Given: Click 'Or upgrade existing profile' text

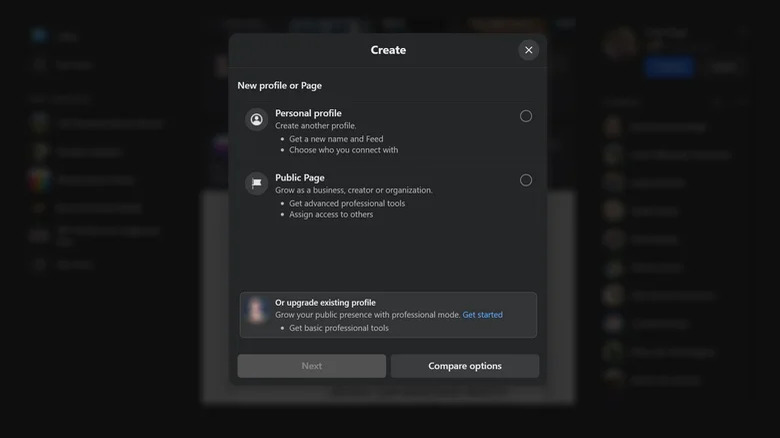Looking at the screenshot, I should coord(325,303).
